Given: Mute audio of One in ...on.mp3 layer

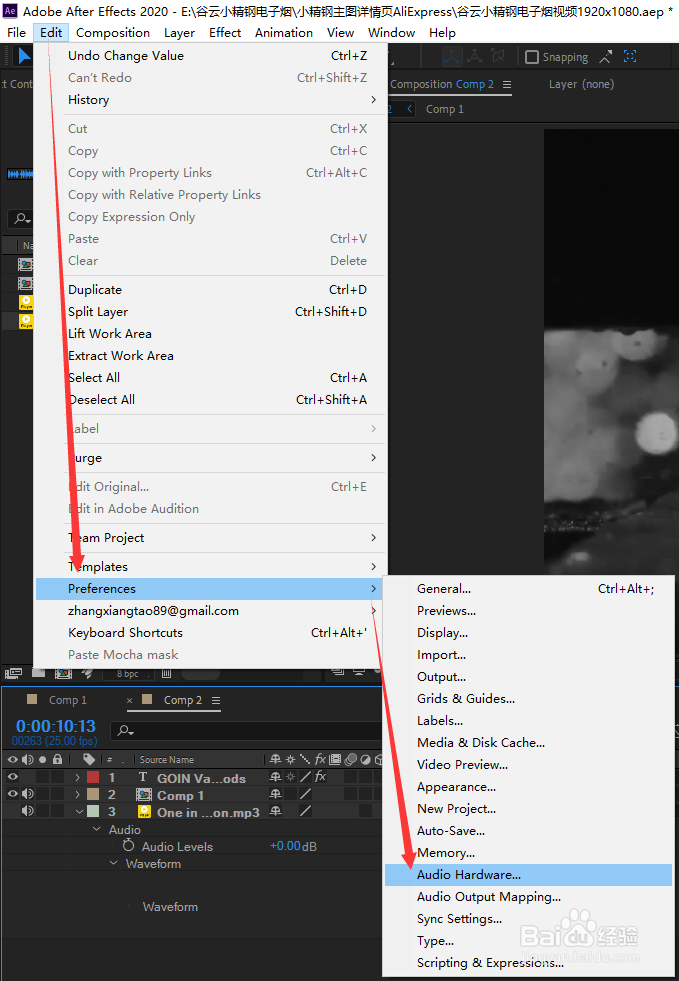Looking at the screenshot, I should click(28, 811).
